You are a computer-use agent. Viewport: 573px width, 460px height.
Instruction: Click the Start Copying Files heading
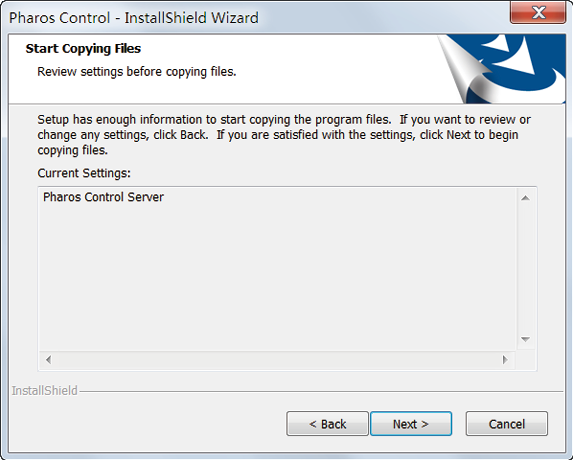[x=83, y=49]
